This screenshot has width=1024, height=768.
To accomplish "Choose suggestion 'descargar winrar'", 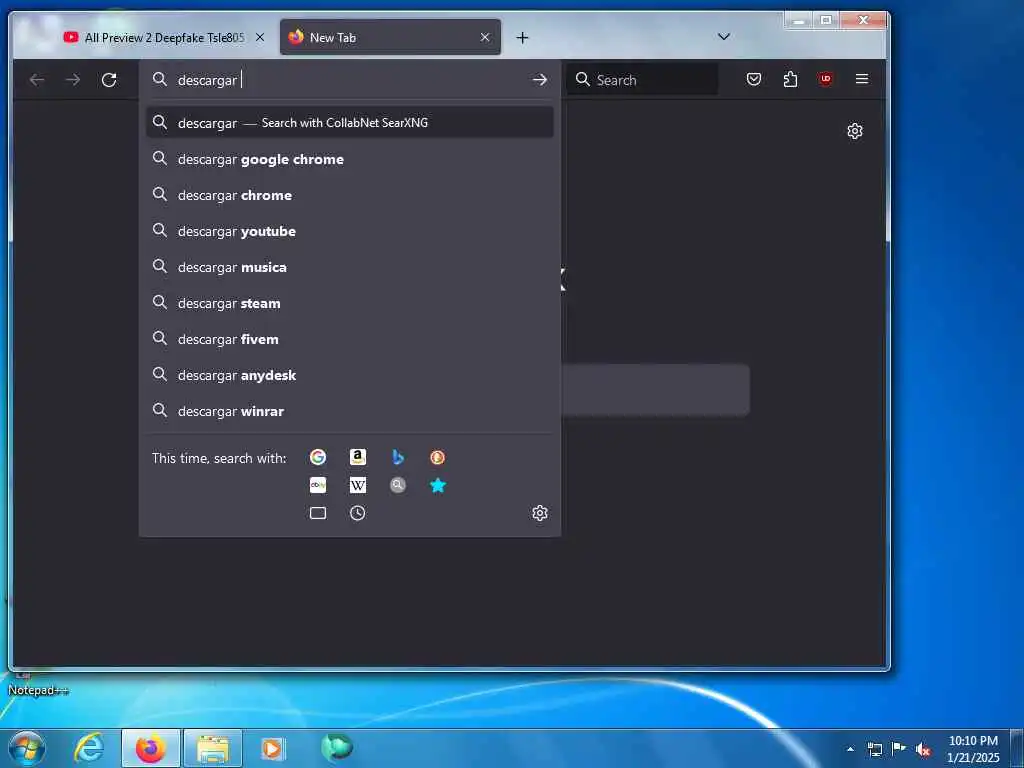I will (x=350, y=411).
